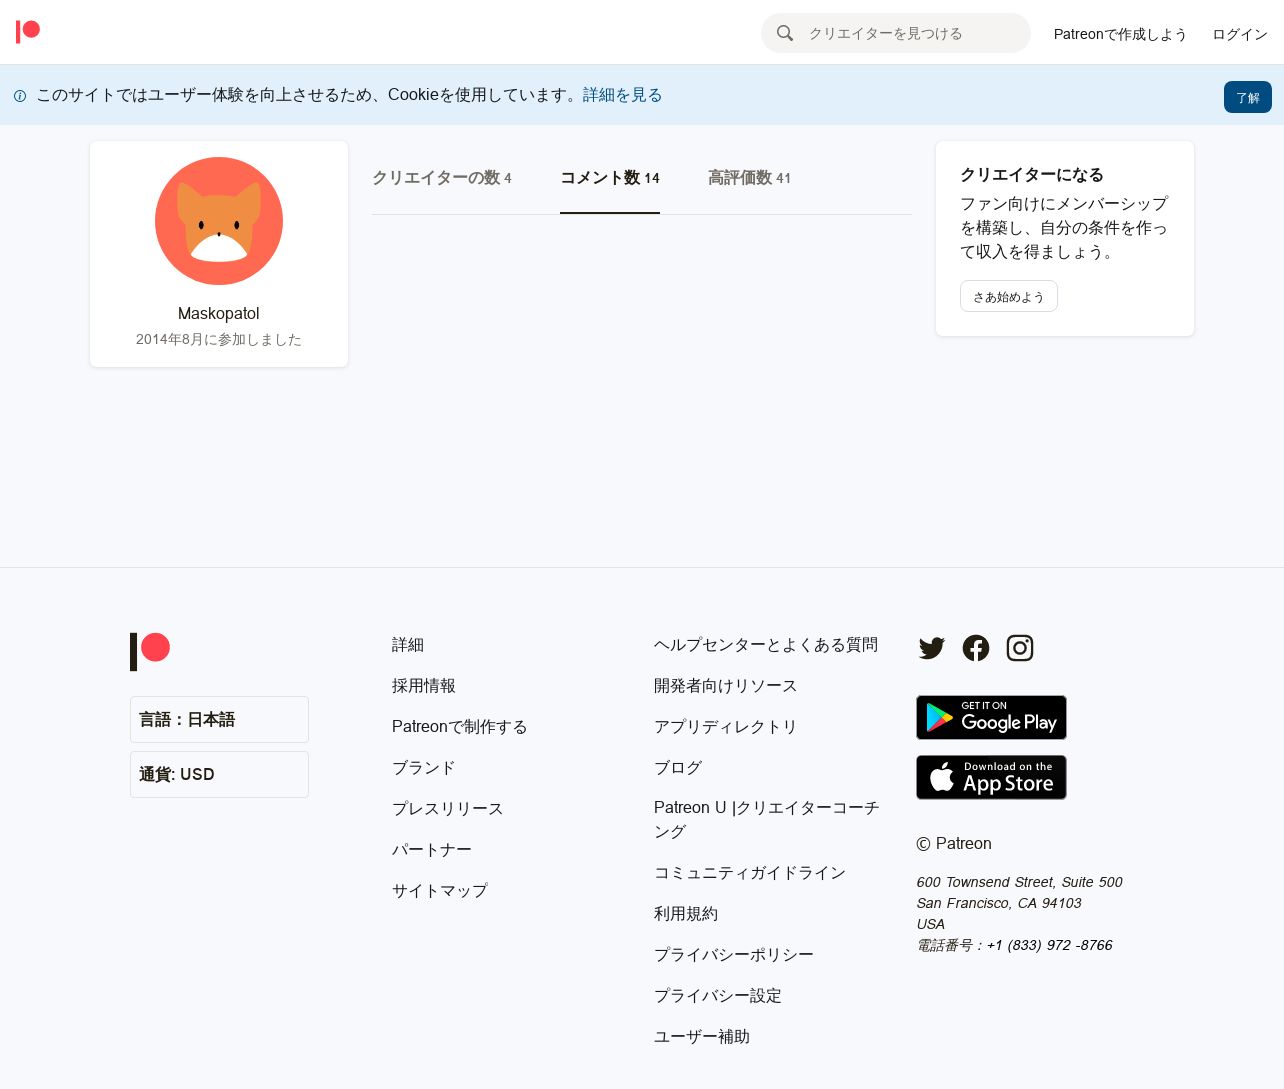Viewport: 1284px width, 1089px height.
Task: Open the コミュニティガイドライン link
Action: pos(750,873)
